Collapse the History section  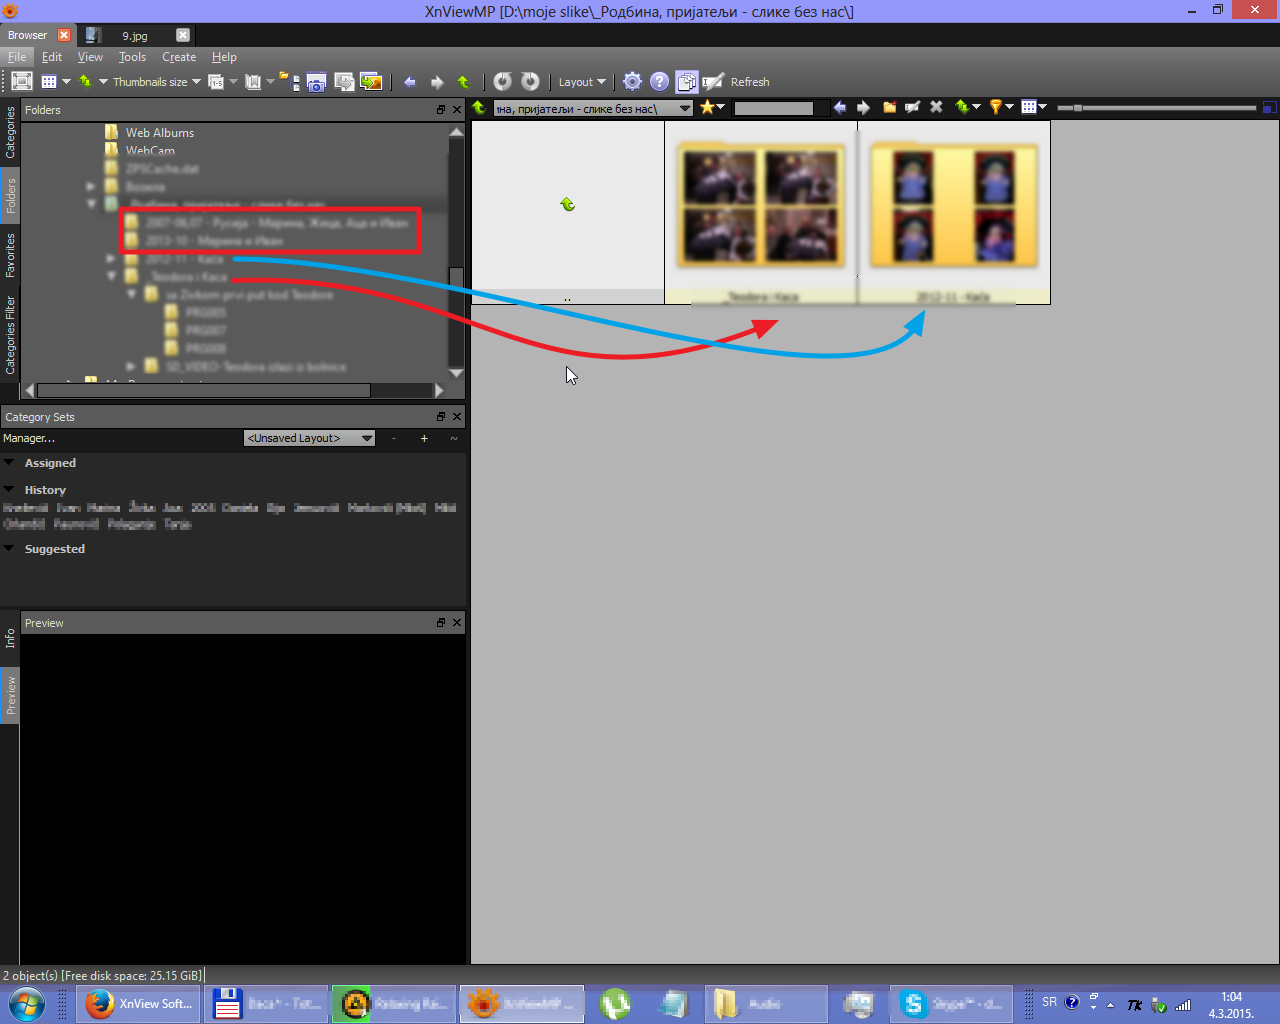click(9, 490)
